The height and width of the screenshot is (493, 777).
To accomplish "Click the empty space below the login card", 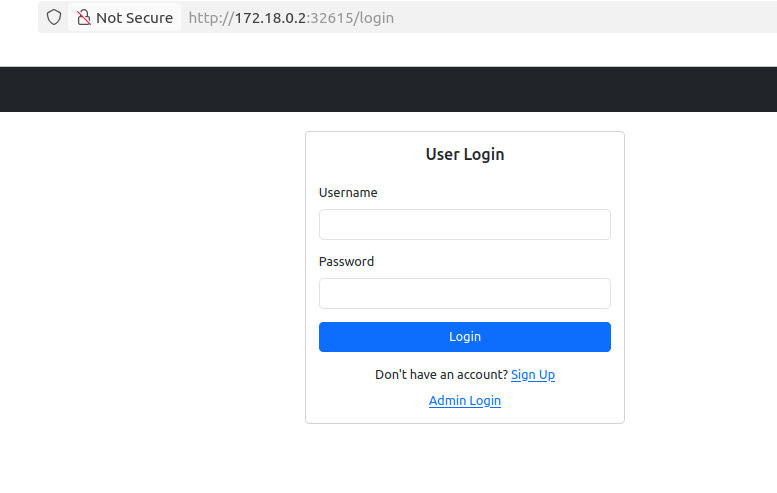I will (x=464, y=458).
